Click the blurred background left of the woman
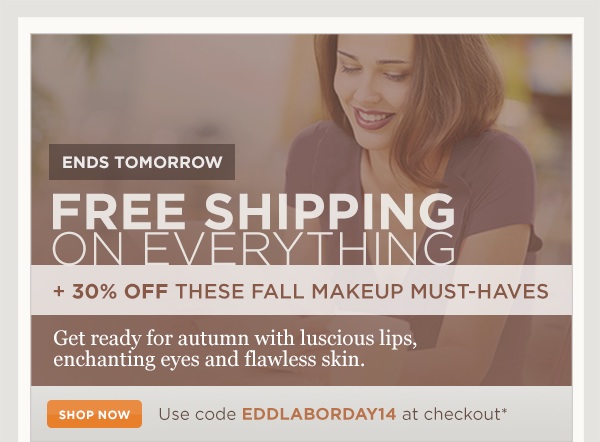Image resolution: width=600 pixels, height=442 pixels. click(172, 88)
